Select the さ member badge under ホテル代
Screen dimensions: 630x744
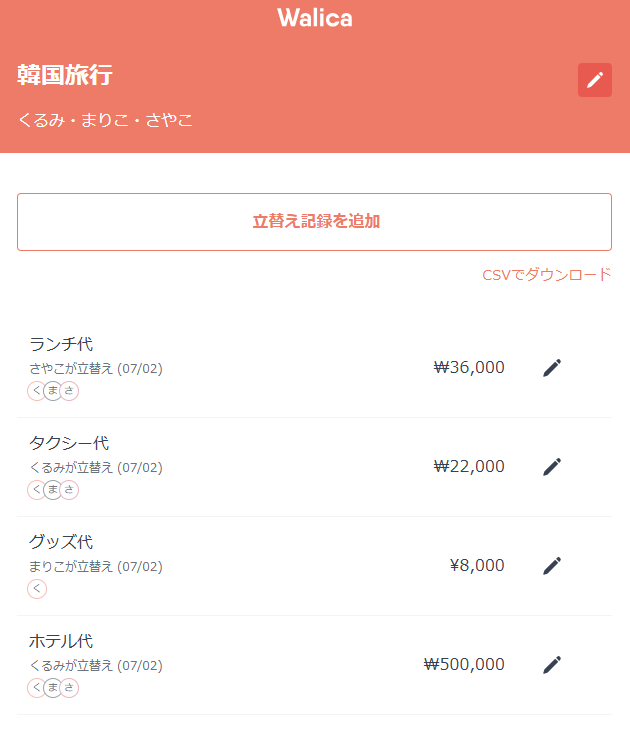(x=69, y=688)
